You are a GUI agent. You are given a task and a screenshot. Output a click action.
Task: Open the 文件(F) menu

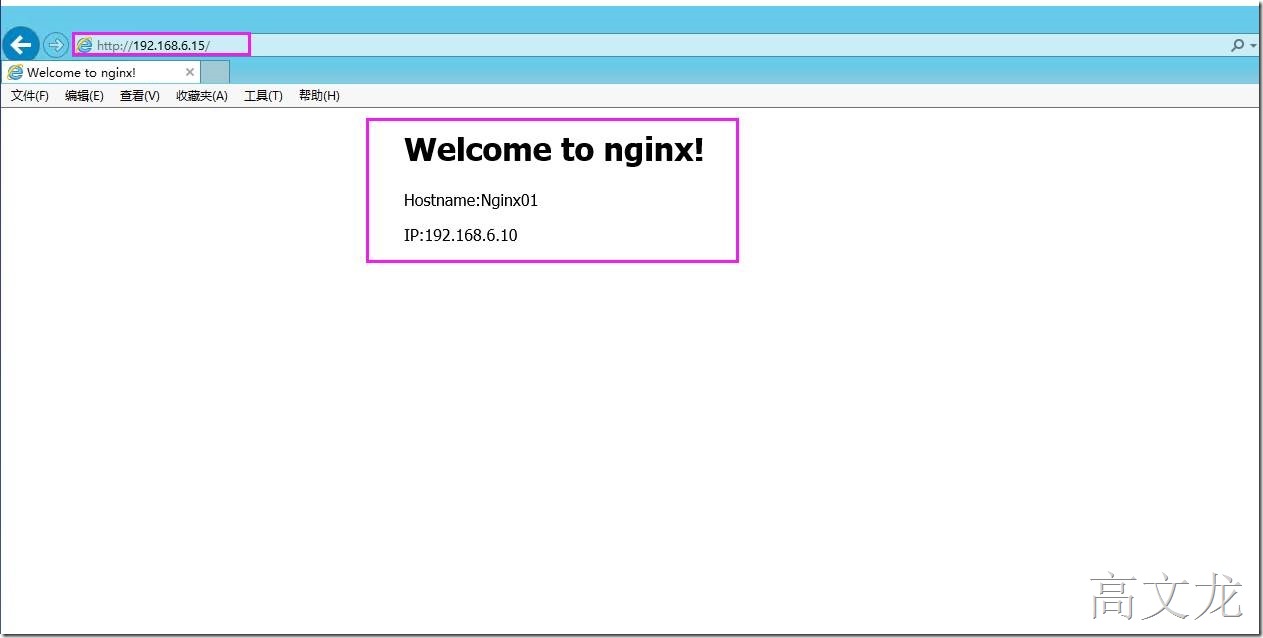(30, 96)
